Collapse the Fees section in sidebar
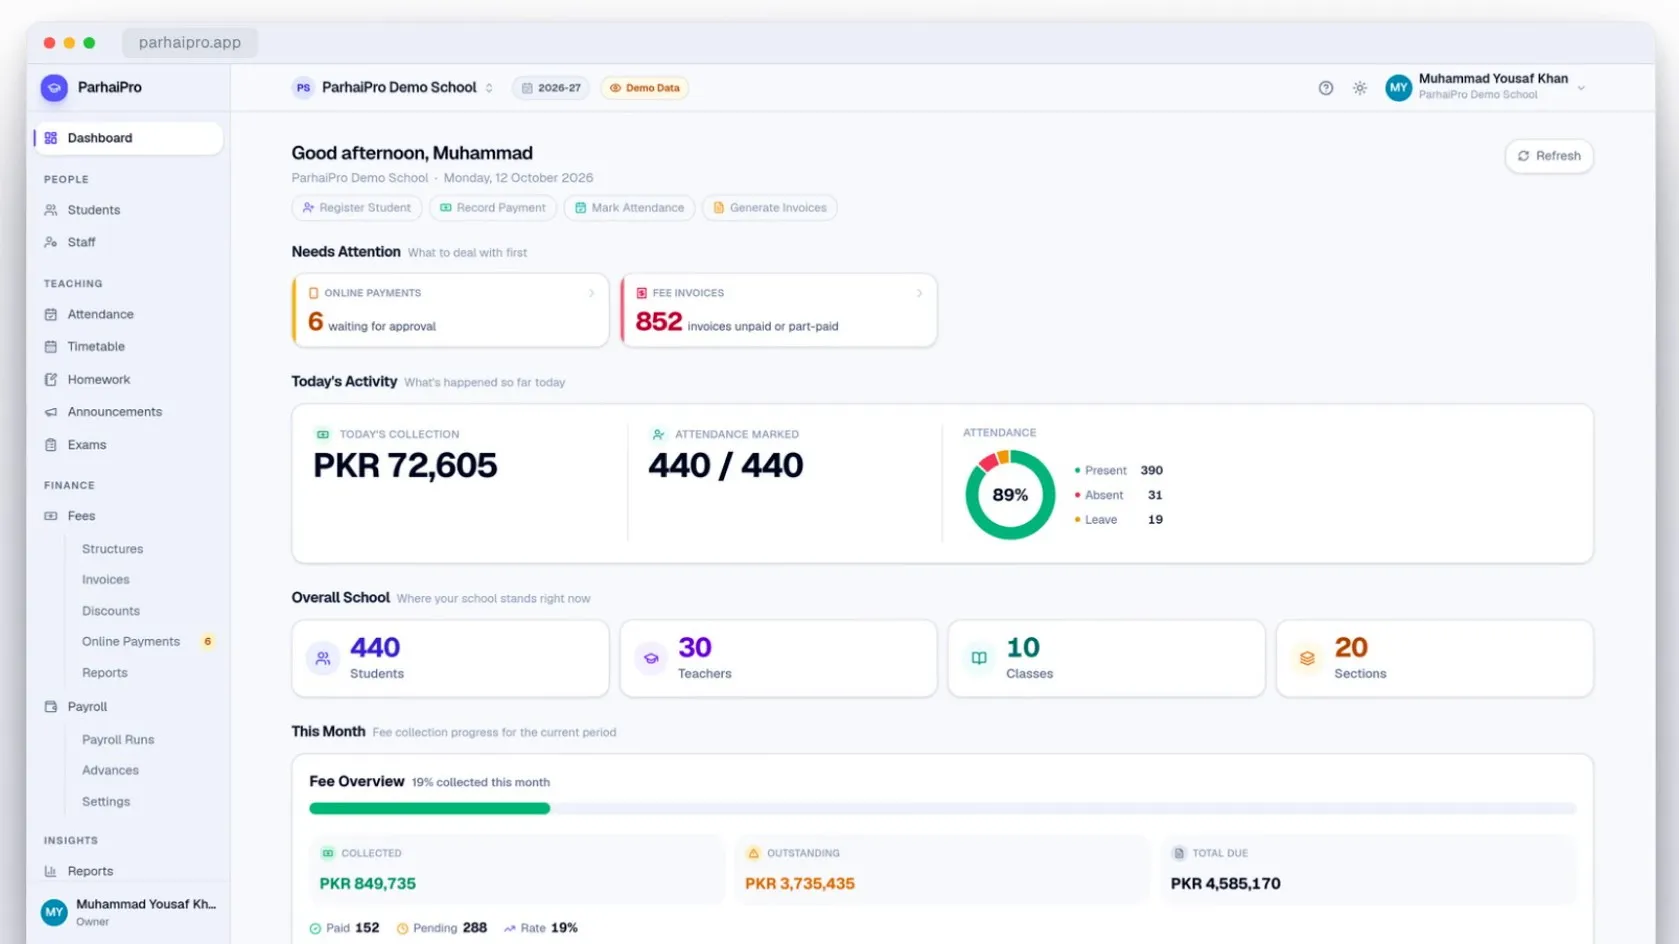Viewport: 1679px width, 944px height. tap(128, 516)
